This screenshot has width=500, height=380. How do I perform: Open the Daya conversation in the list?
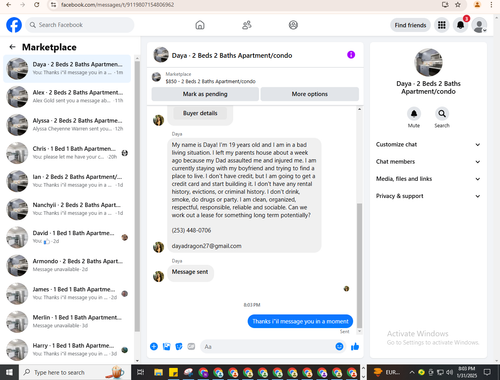coord(67,68)
